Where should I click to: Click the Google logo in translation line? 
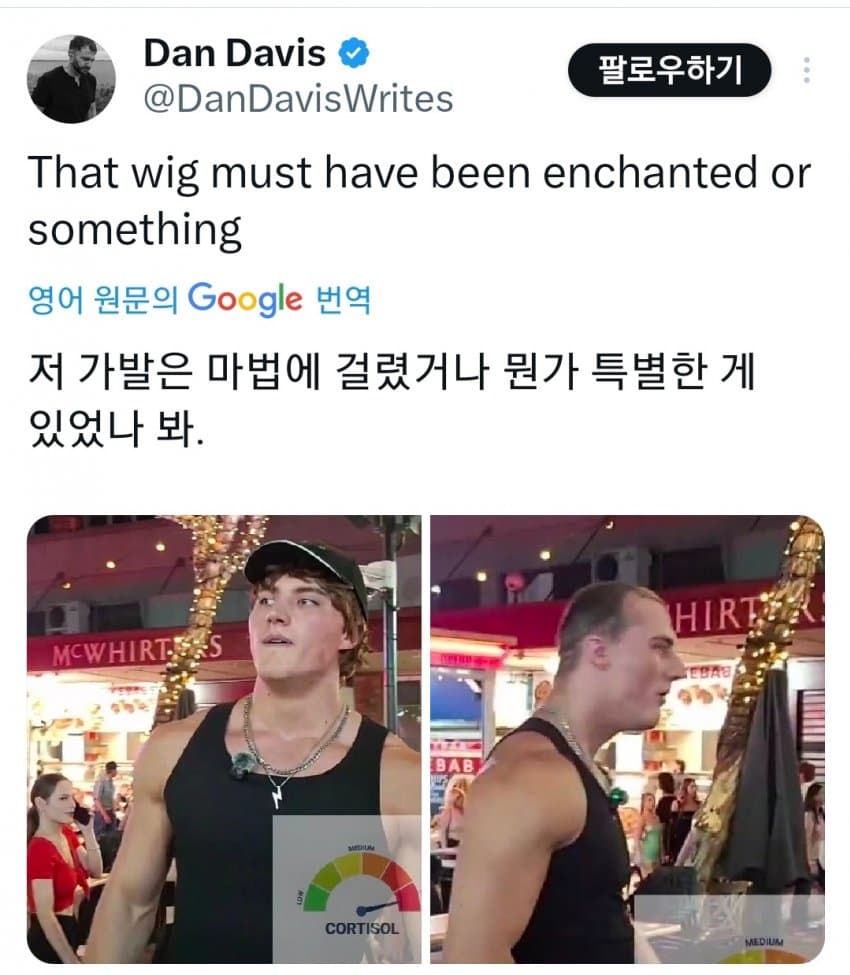tap(245, 299)
